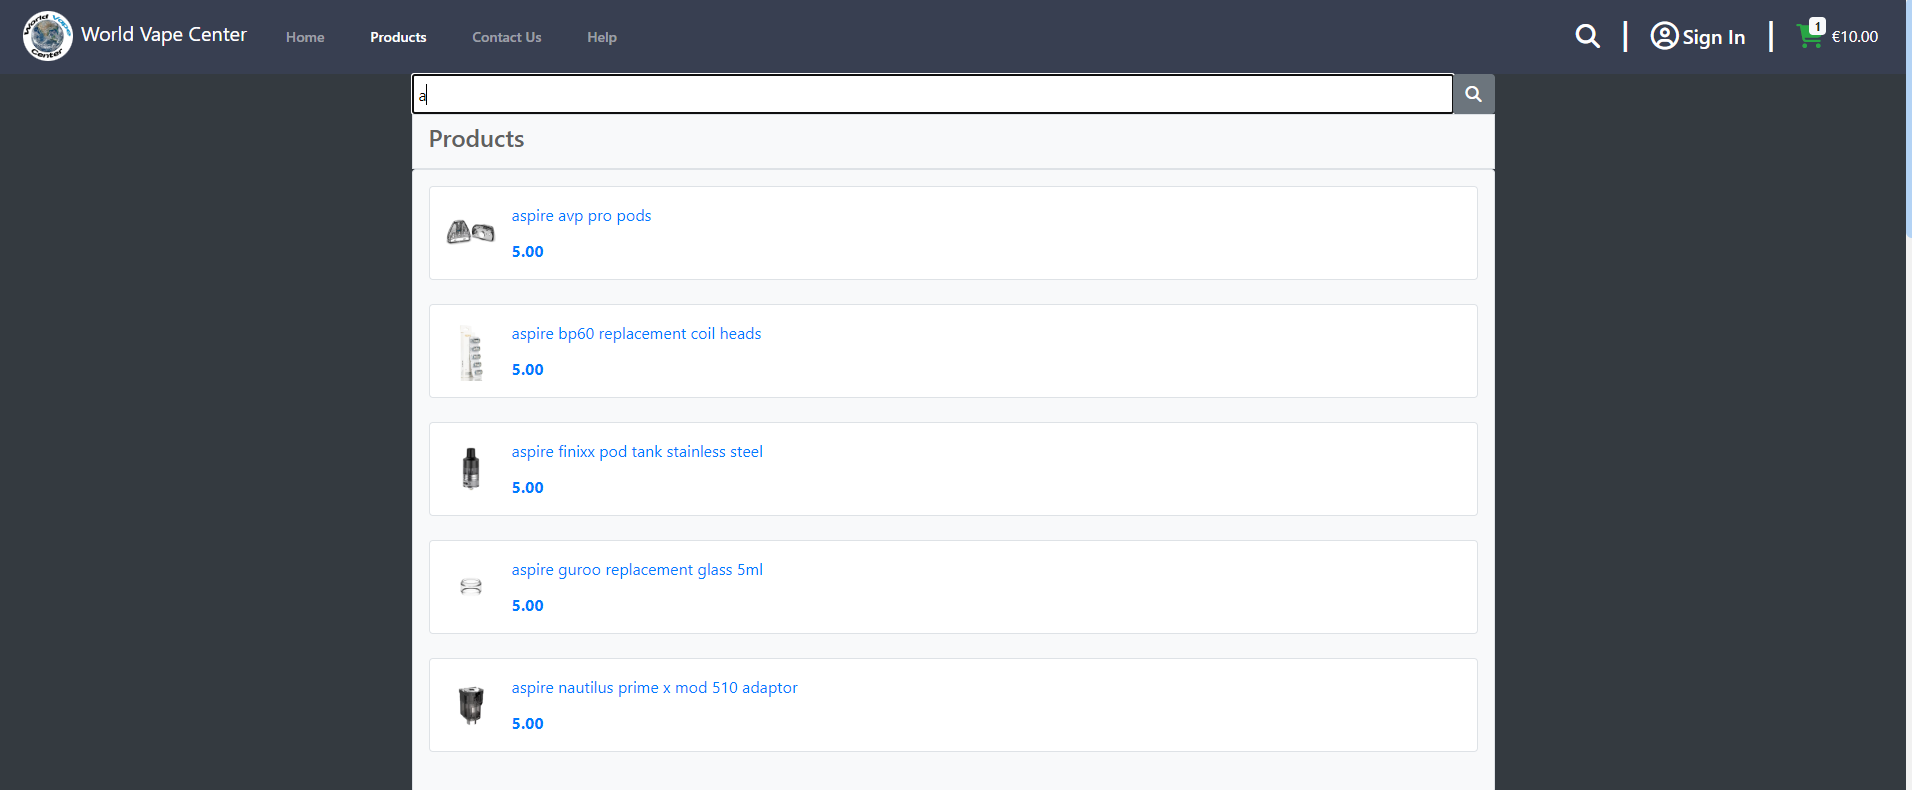
Task: Click the 5.00 price under guroo replacement glass
Action: (528, 606)
